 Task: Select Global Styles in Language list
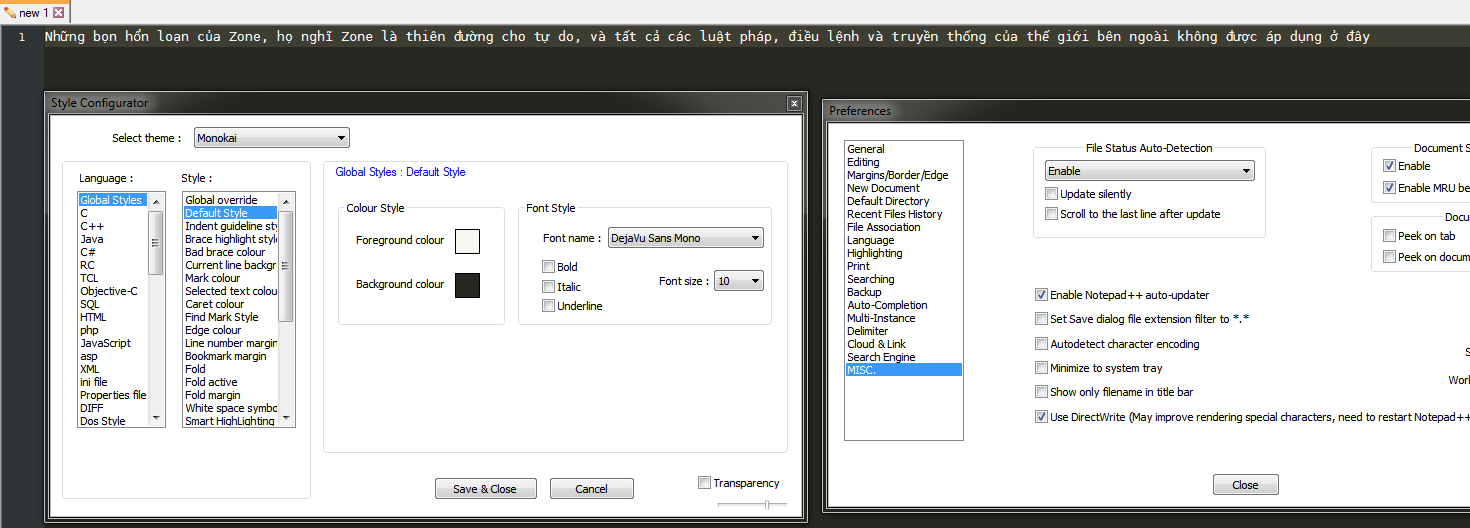(x=113, y=200)
